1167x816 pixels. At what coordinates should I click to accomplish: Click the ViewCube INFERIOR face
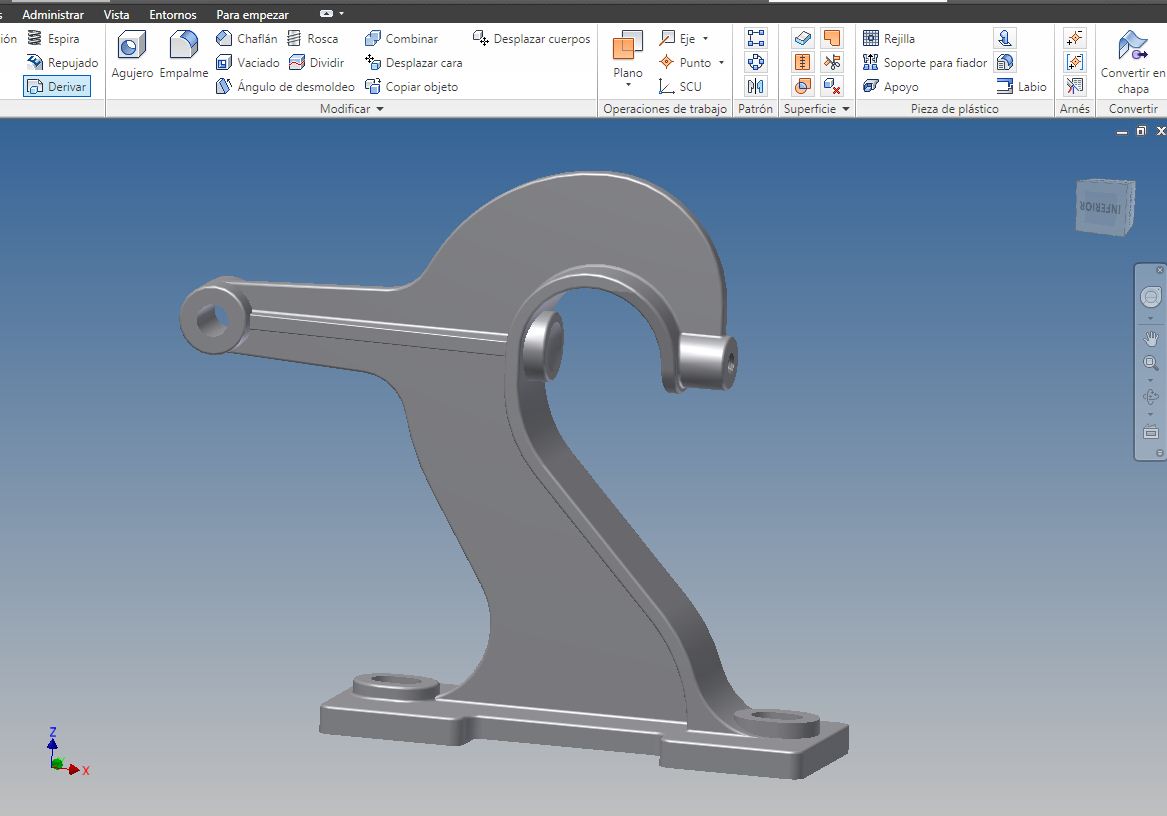pos(1101,207)
